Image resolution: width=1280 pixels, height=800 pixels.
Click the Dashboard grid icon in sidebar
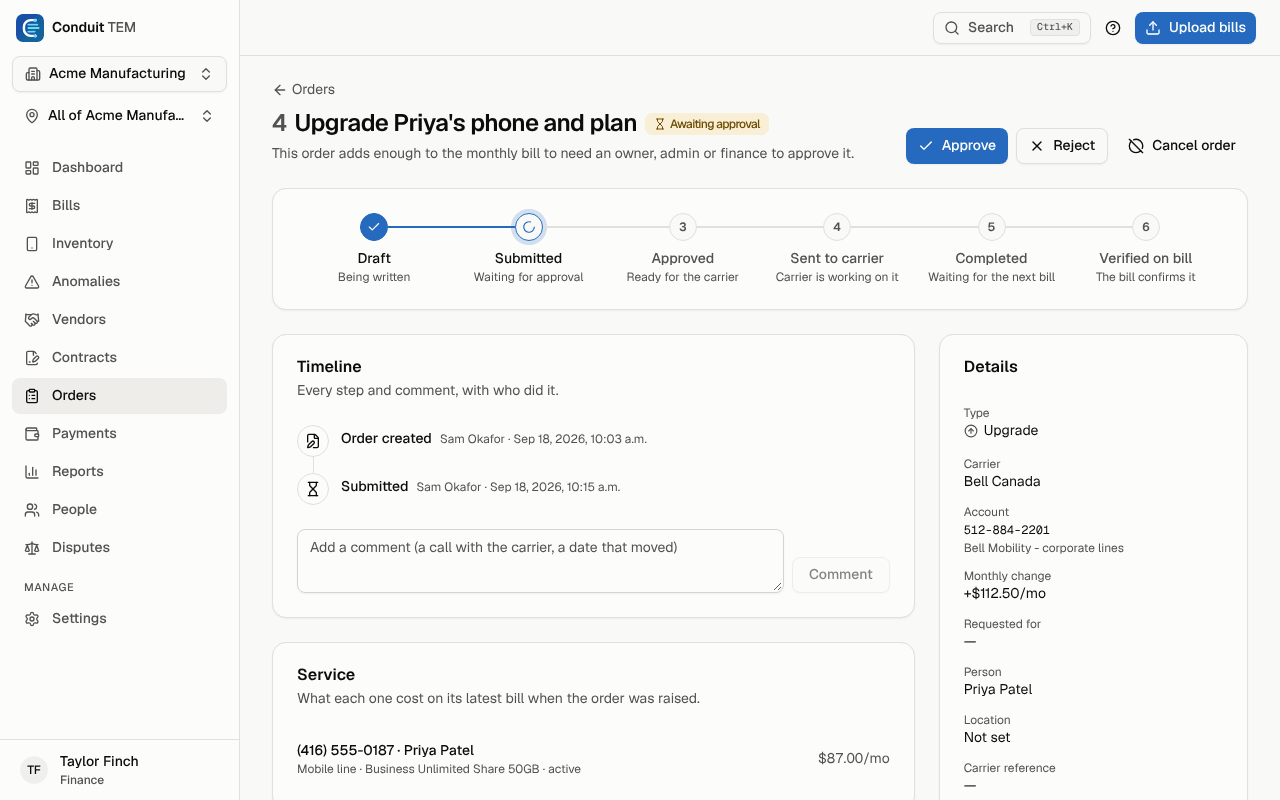(32, 168)
